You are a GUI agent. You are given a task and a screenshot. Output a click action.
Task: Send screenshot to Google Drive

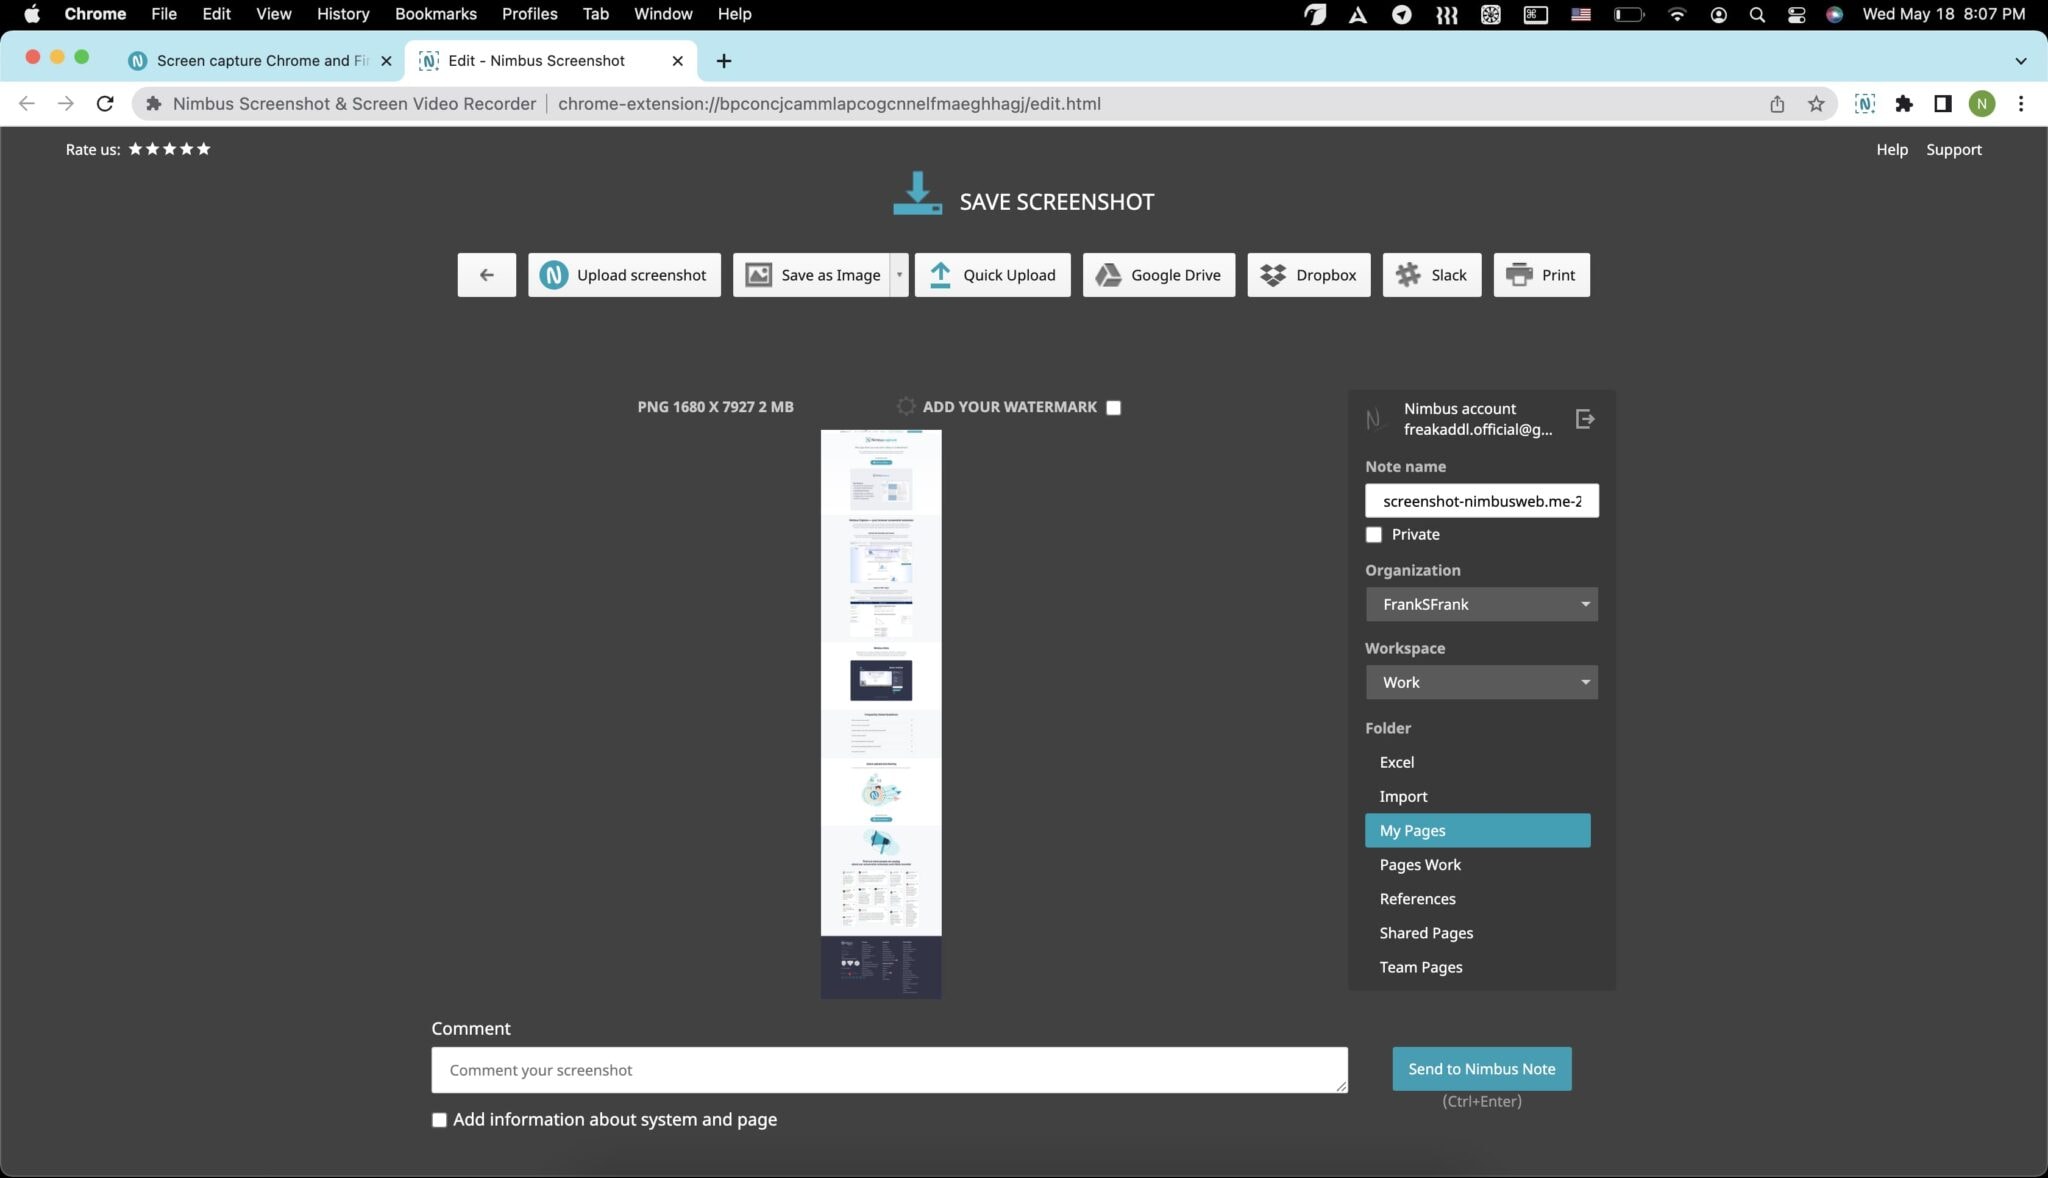1157,274
